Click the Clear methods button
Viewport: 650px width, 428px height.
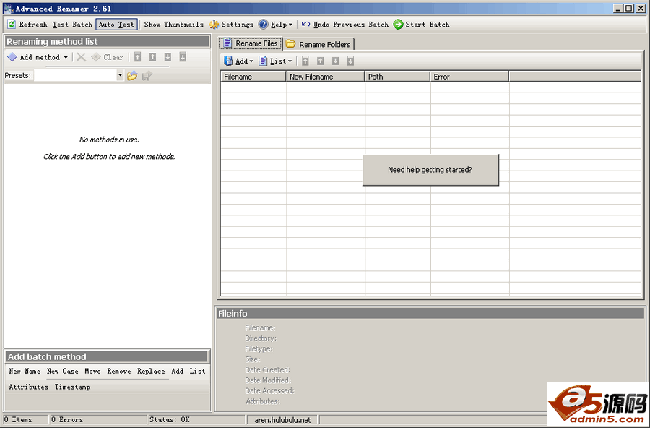[x=108, y=58]
